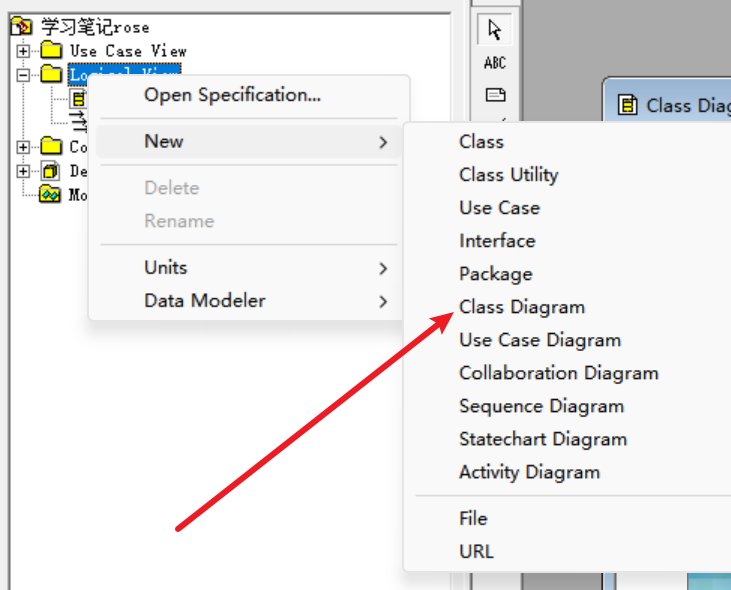This screenshot has width=731, height=590.
Task: Select URL in the New submenu
Action: click(x=476, y=551)
